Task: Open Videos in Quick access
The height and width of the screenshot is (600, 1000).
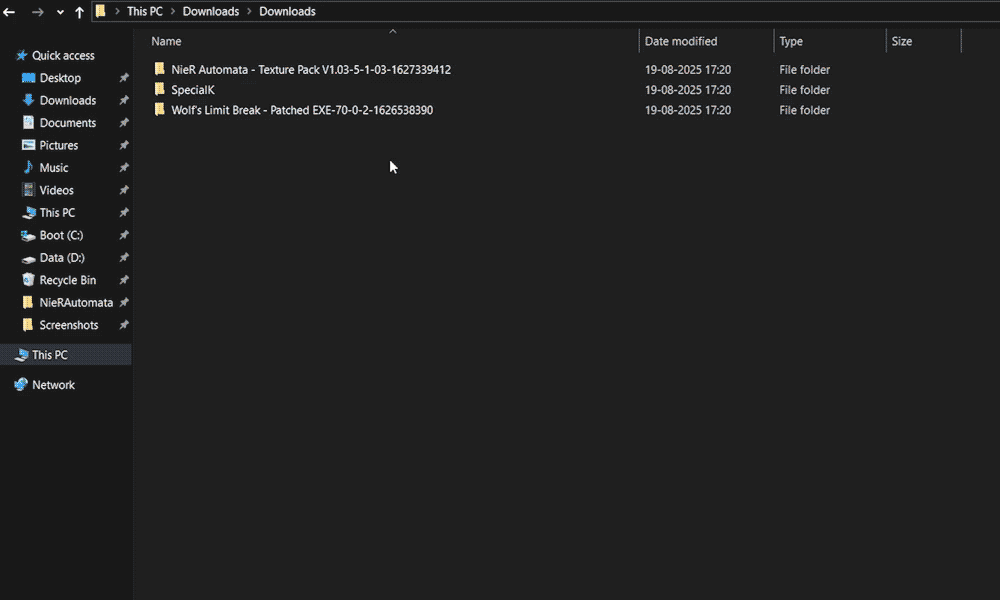Action: click(56, 190)
